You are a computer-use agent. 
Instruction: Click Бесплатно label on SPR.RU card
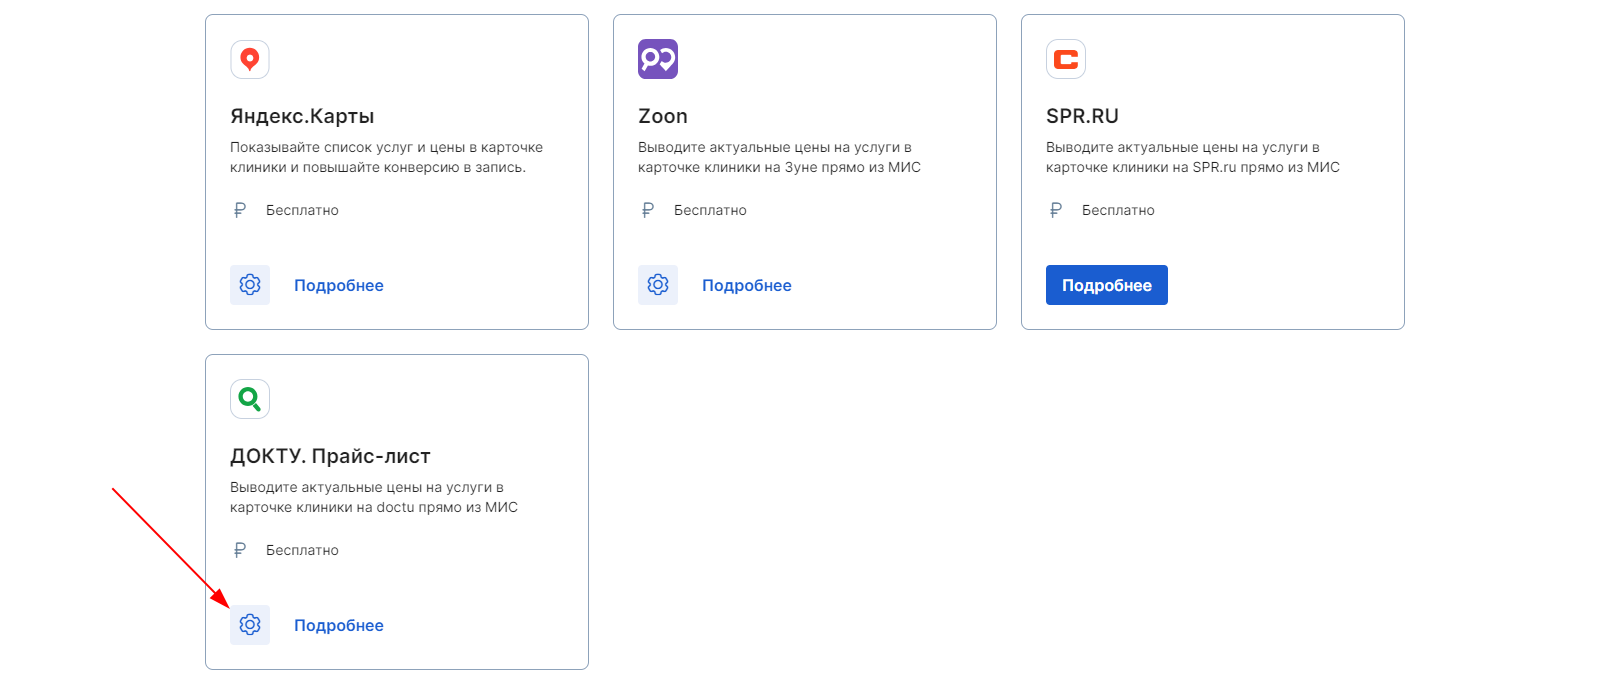1118,210
